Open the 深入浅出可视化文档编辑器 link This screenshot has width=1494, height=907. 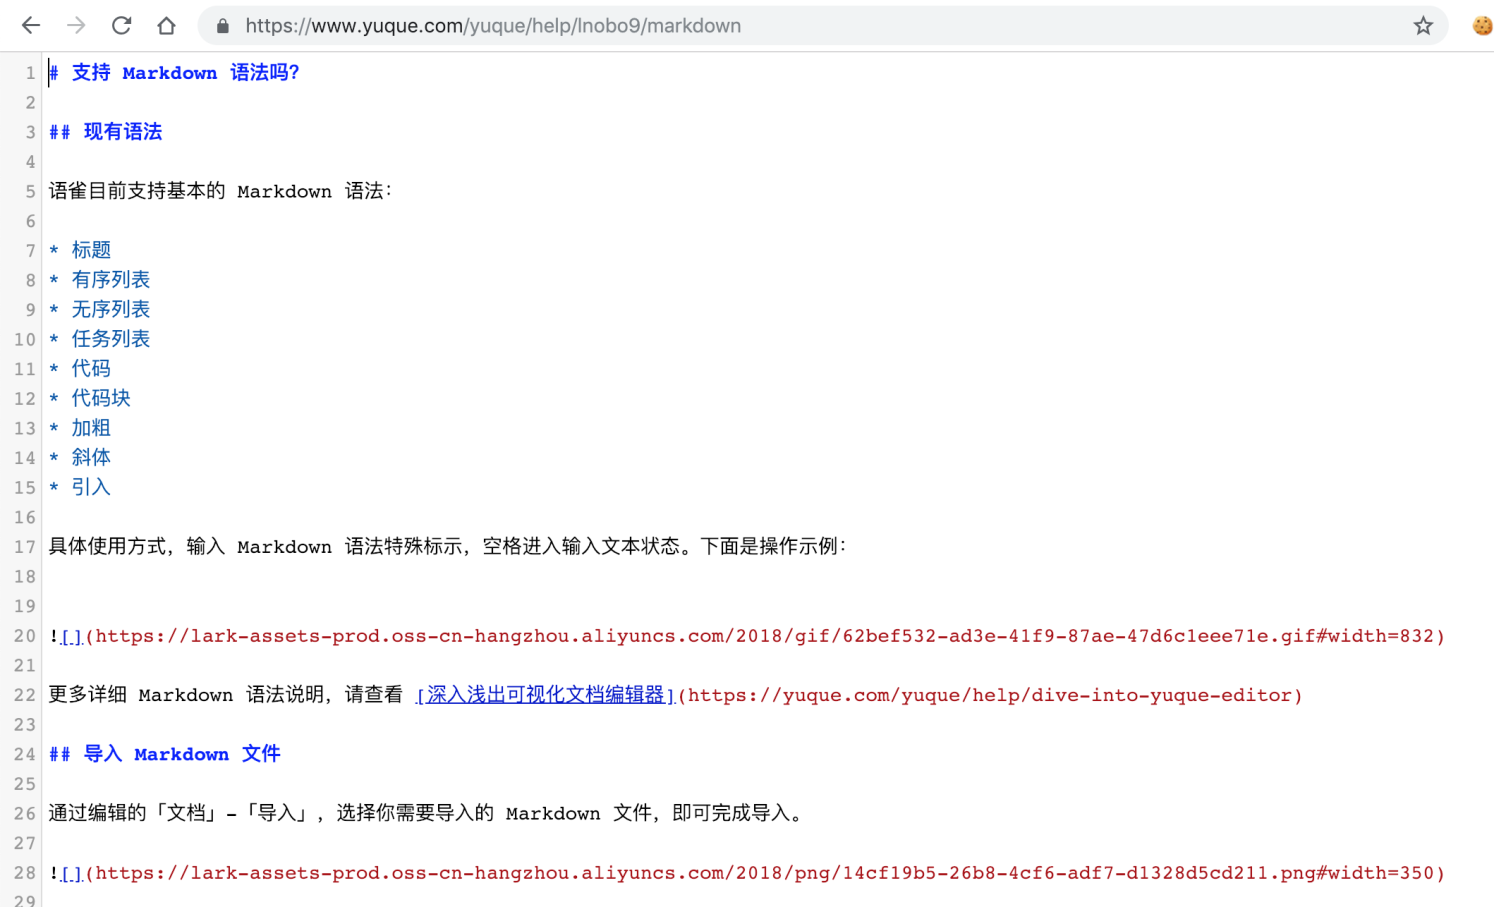(545, 695)
